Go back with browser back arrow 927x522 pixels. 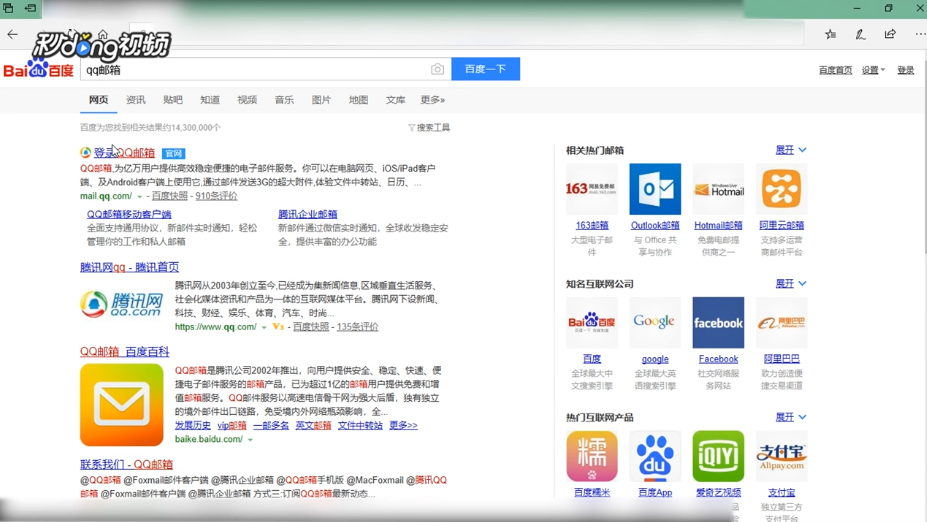(x=12, y=34)
